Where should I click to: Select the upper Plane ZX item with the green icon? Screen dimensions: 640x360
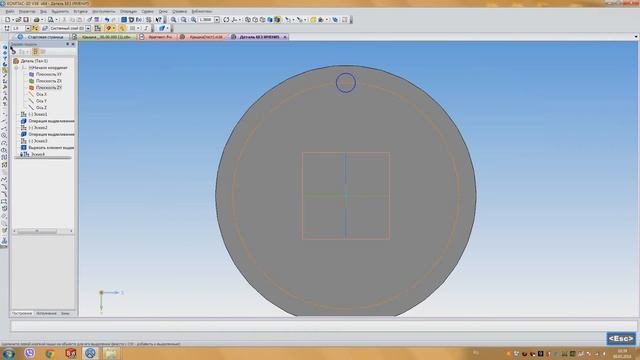[x=45, y=81]
